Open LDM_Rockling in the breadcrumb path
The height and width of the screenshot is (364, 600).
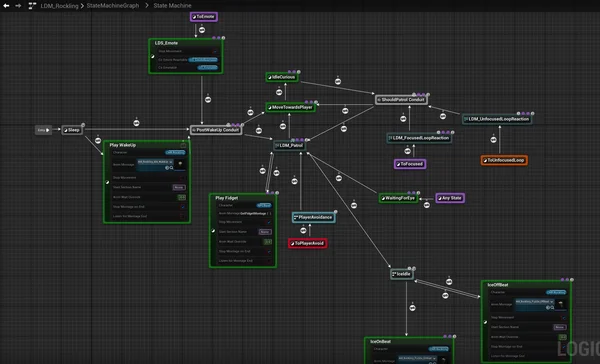coord(59,6)
